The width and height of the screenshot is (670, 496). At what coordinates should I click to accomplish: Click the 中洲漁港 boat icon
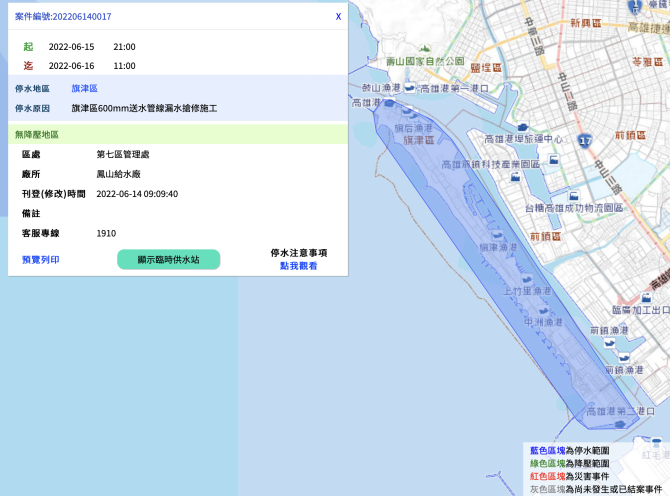pos(544,311)
